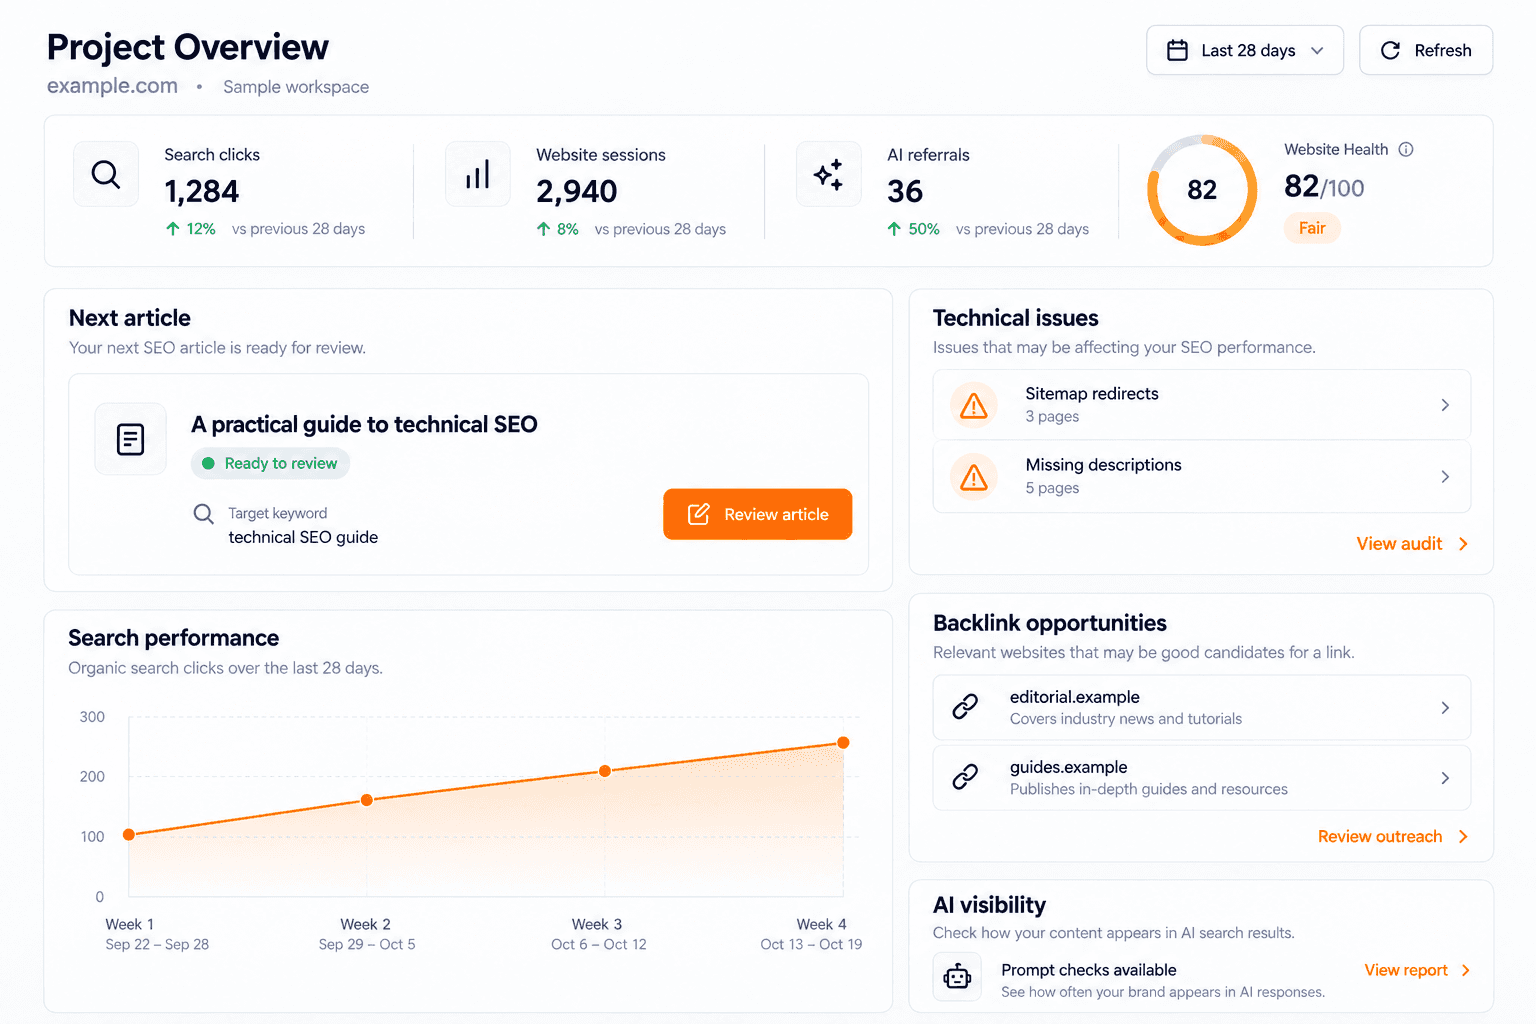Click the Refresh button
1536x1024 pixels.
coord(1426,50)
